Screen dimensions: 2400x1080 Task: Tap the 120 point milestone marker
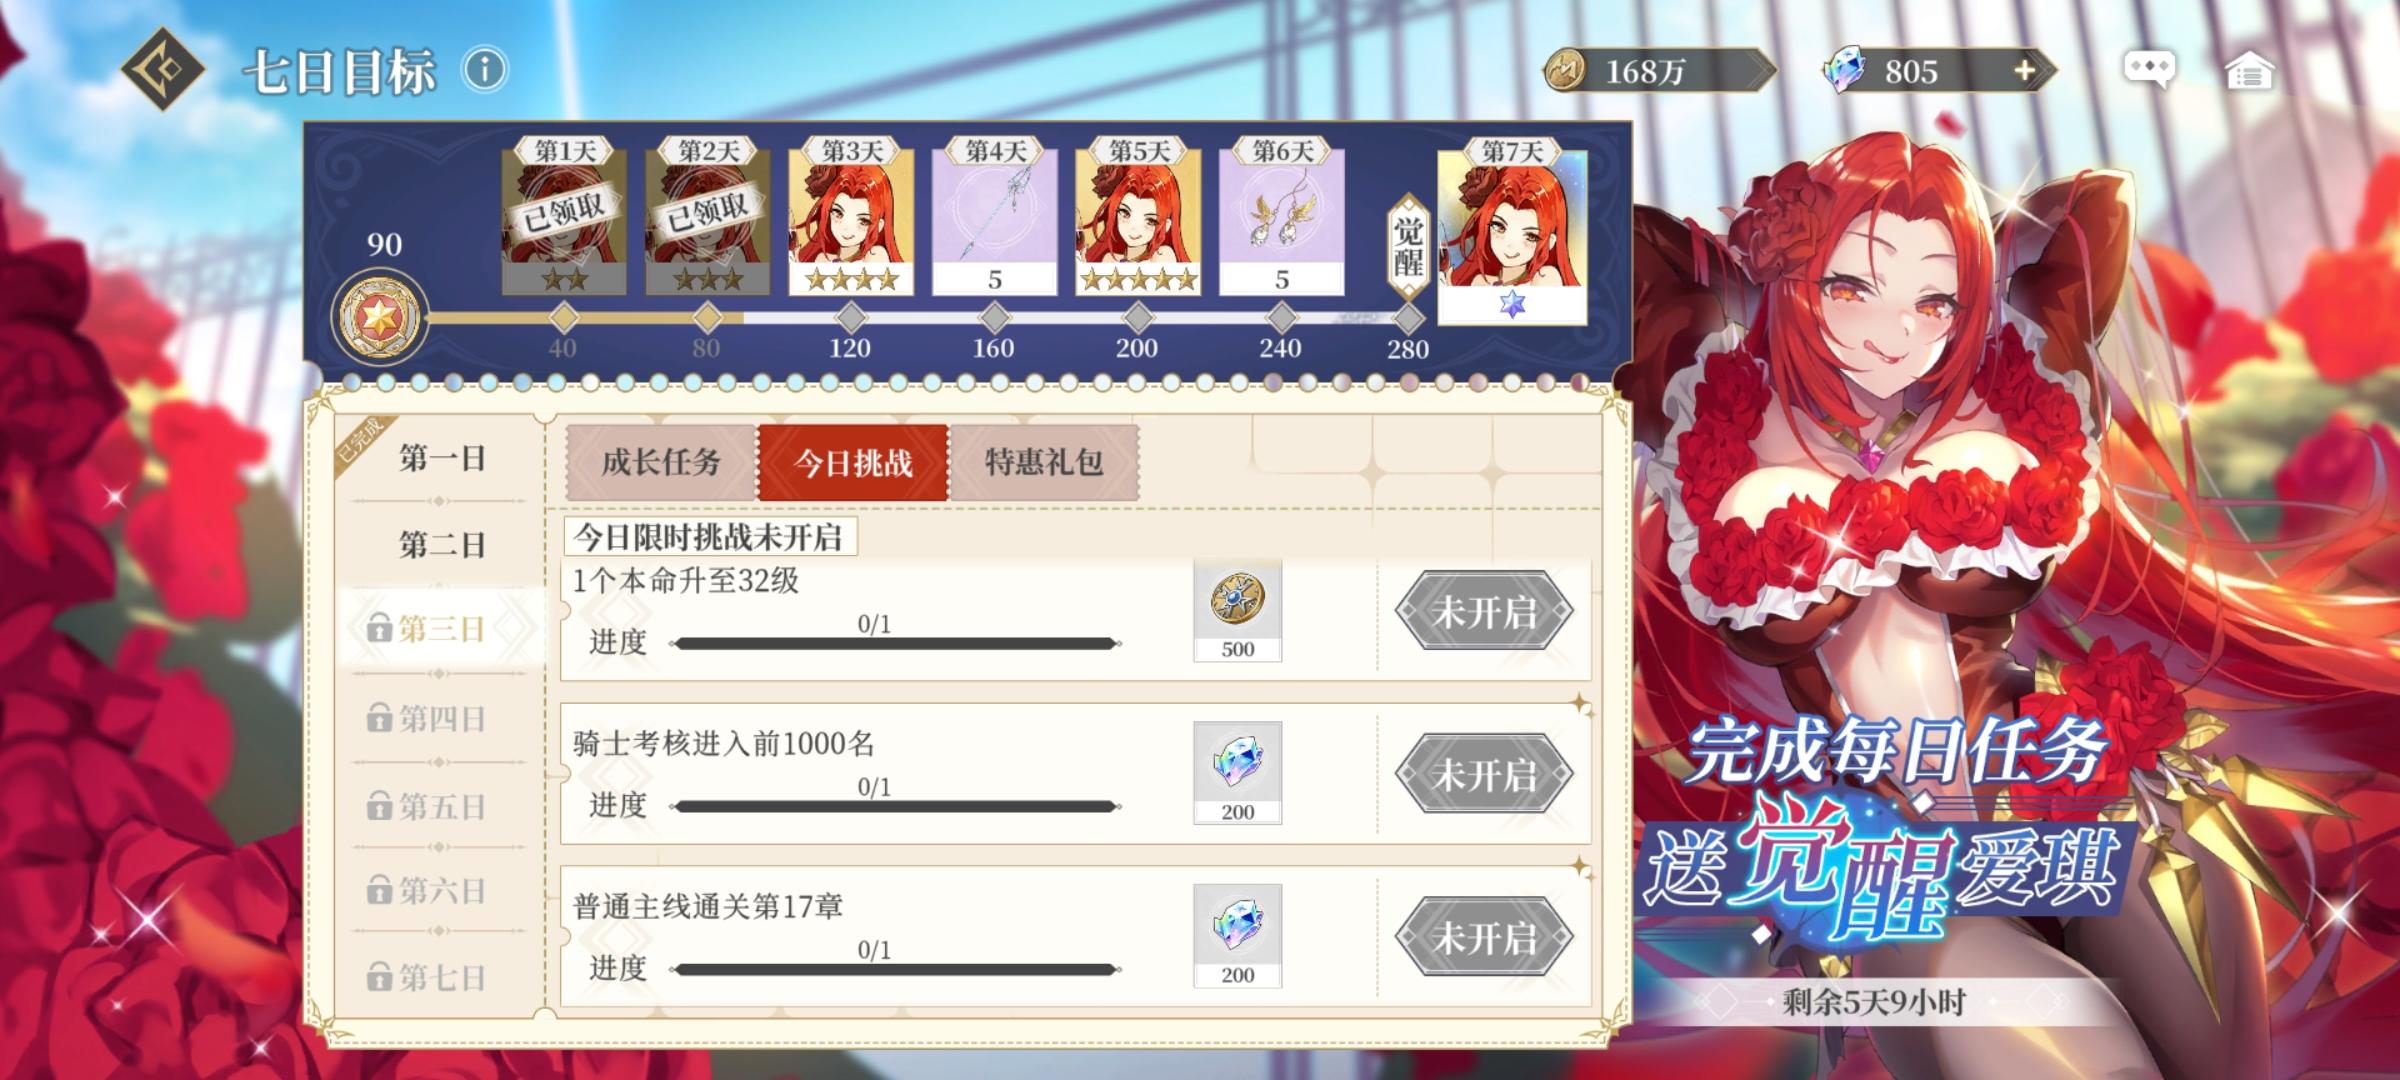[850, 319]
